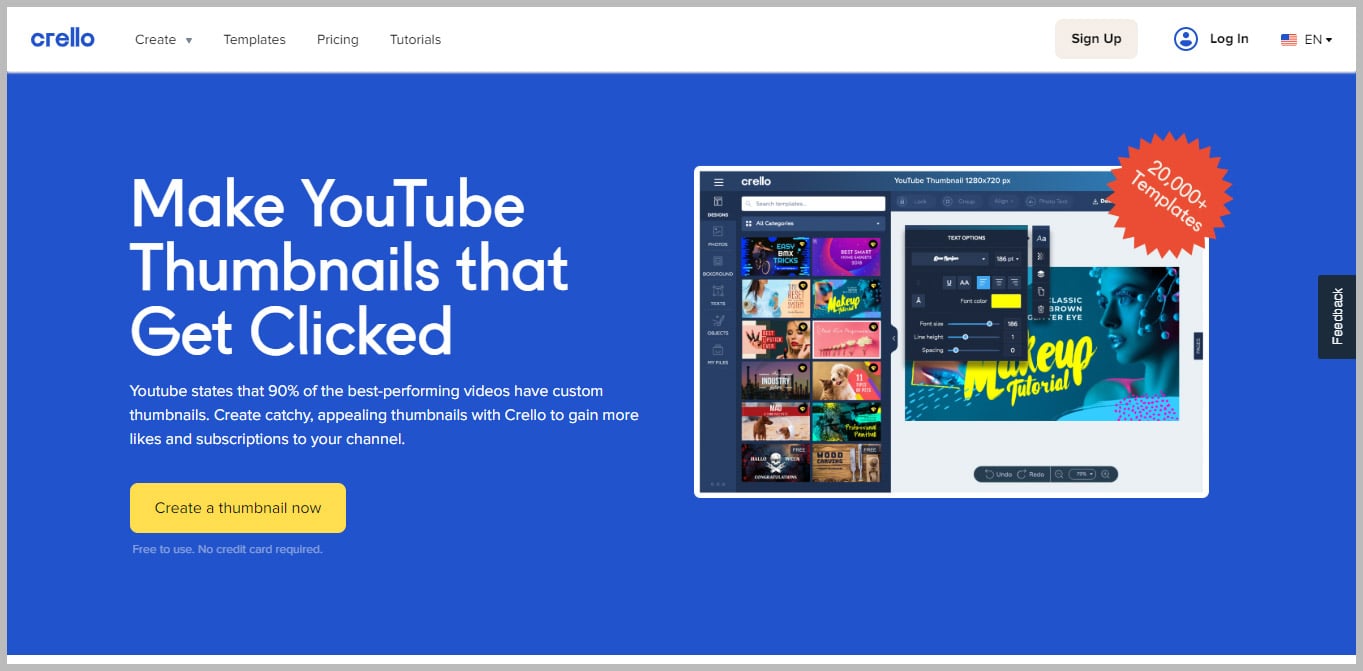
Task: Select the Best Smart Home Gadgets template
Action: pos(846,257)
